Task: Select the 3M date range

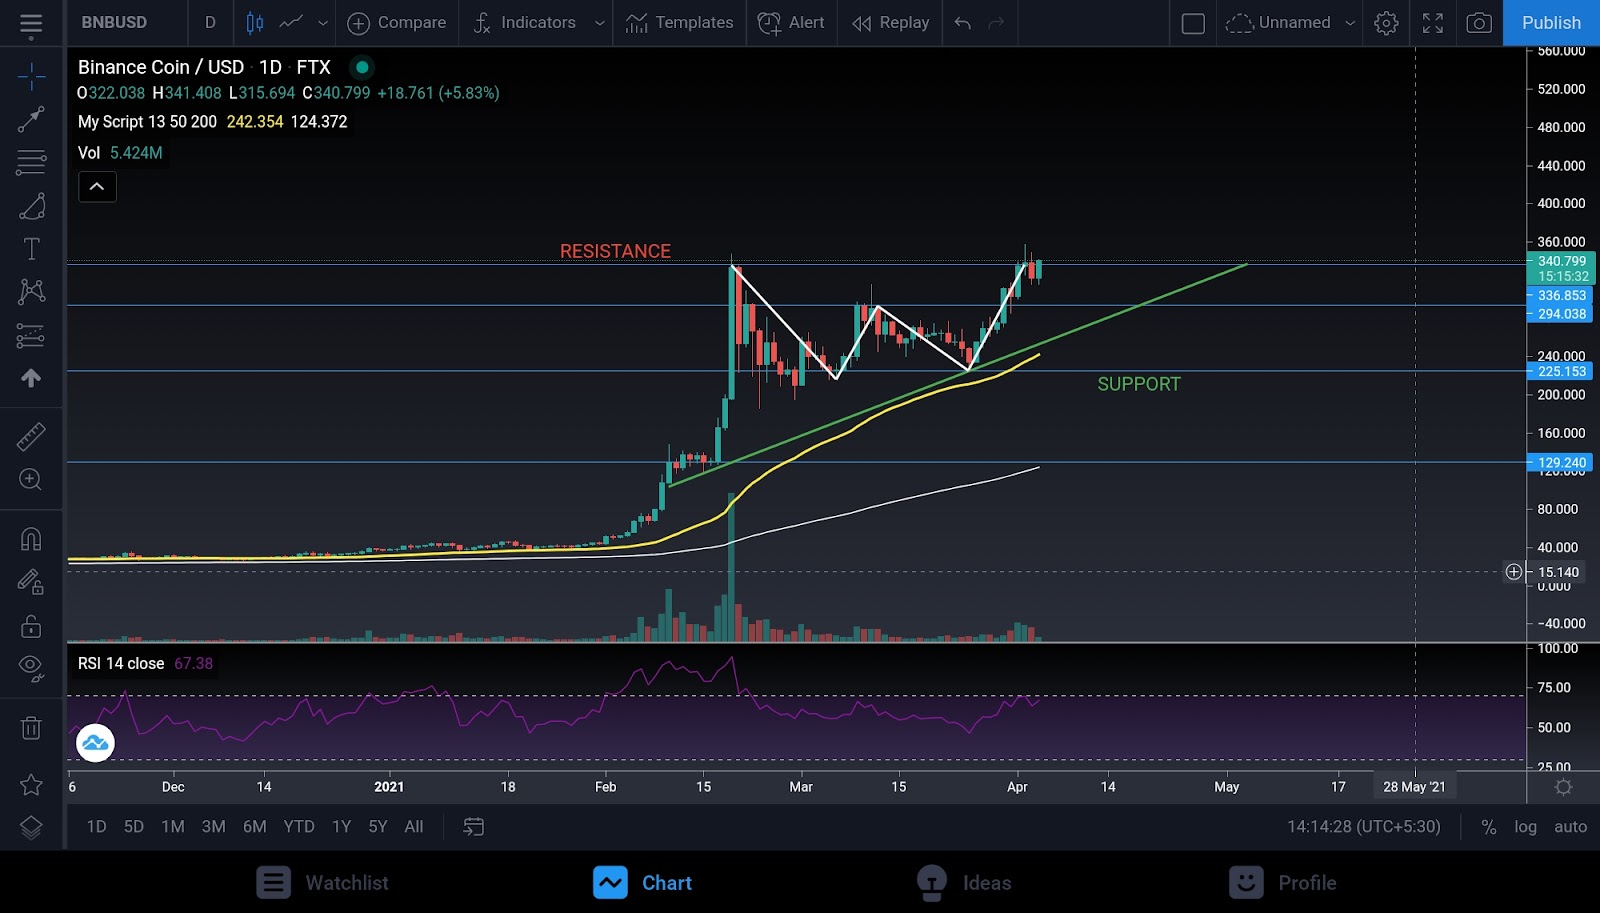Action: (x=214, y=827)
